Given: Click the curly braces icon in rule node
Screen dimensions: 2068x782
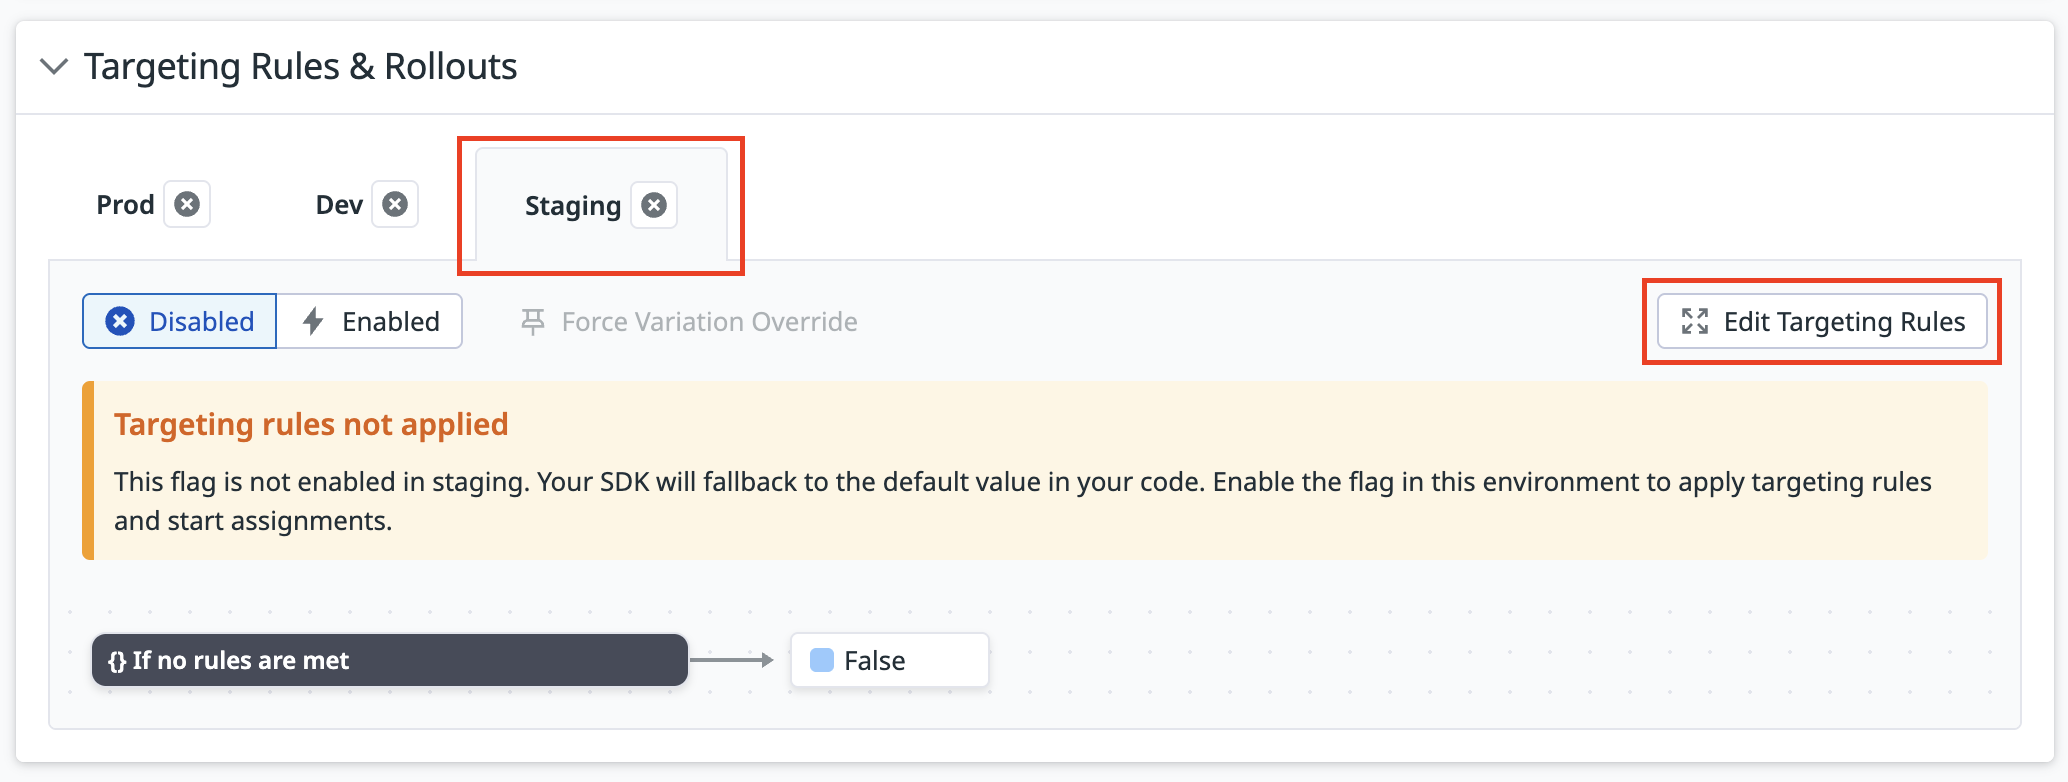Looking at the screenshot, I should [117, 661].
